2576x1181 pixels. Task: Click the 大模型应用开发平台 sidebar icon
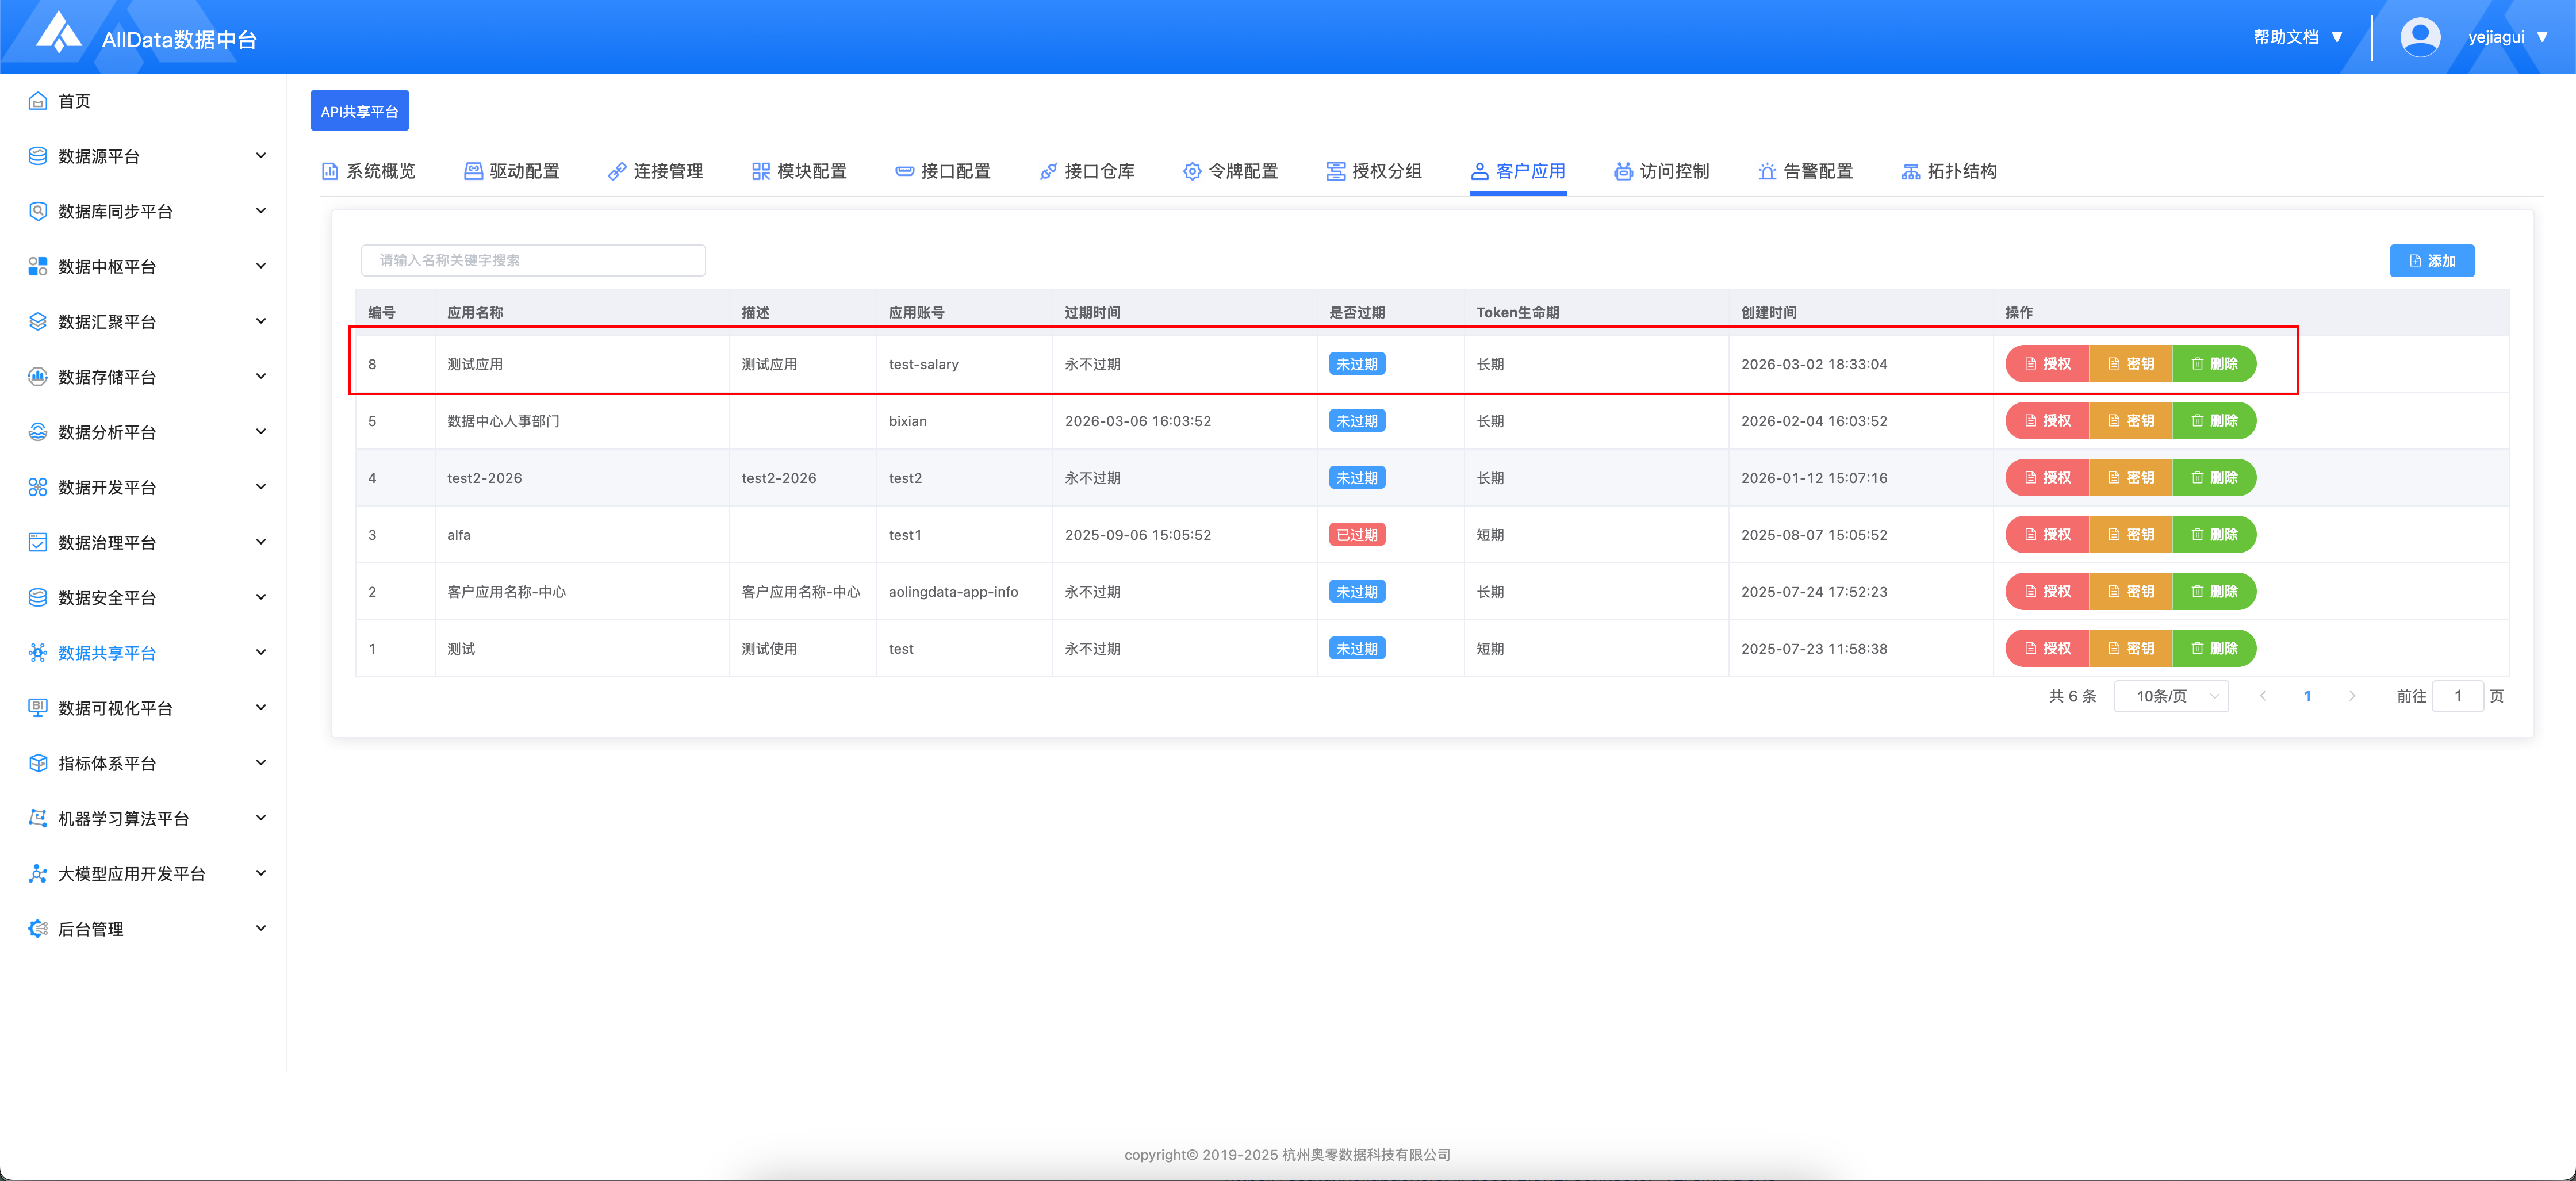pyautogui.click(x=38, y=874)
